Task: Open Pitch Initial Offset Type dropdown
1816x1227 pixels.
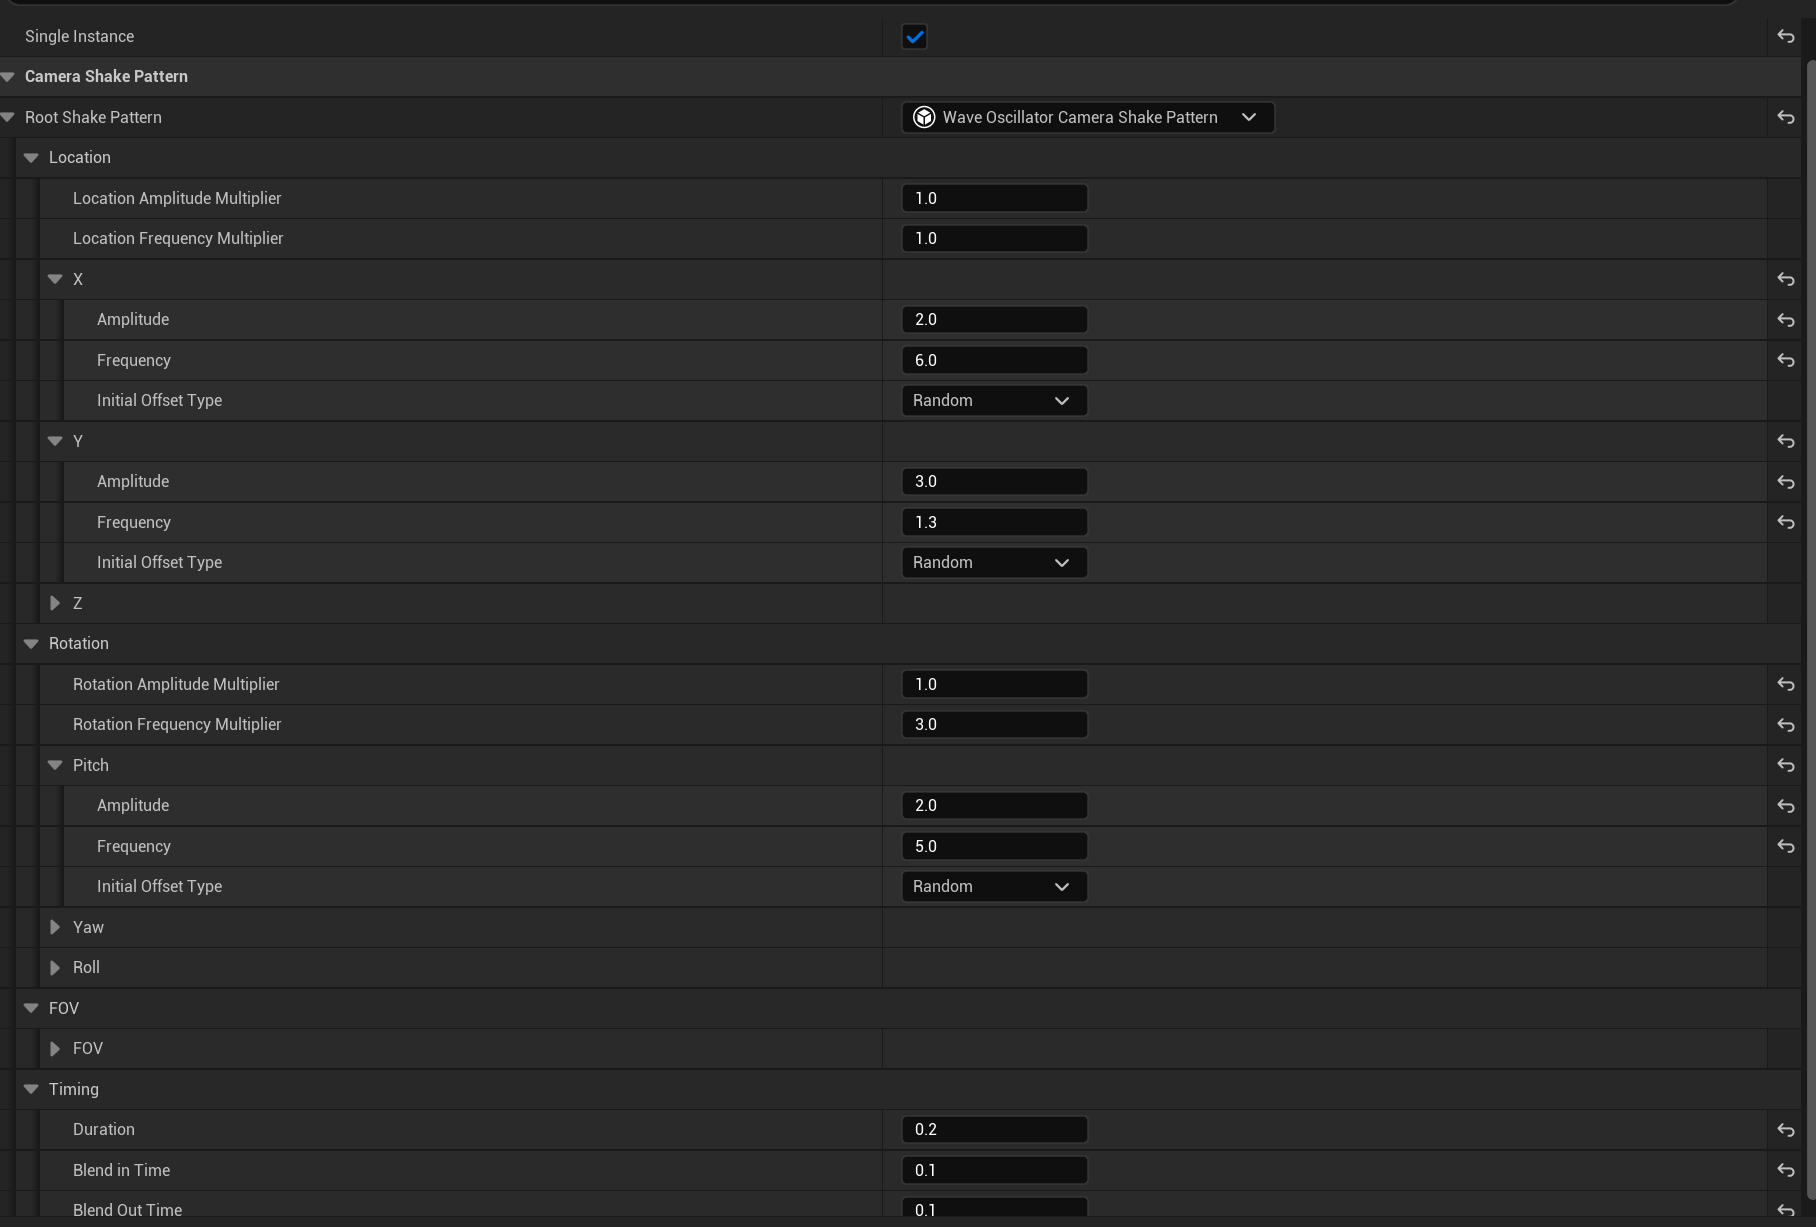Action: pyautogui.click(x=993, y=887)
